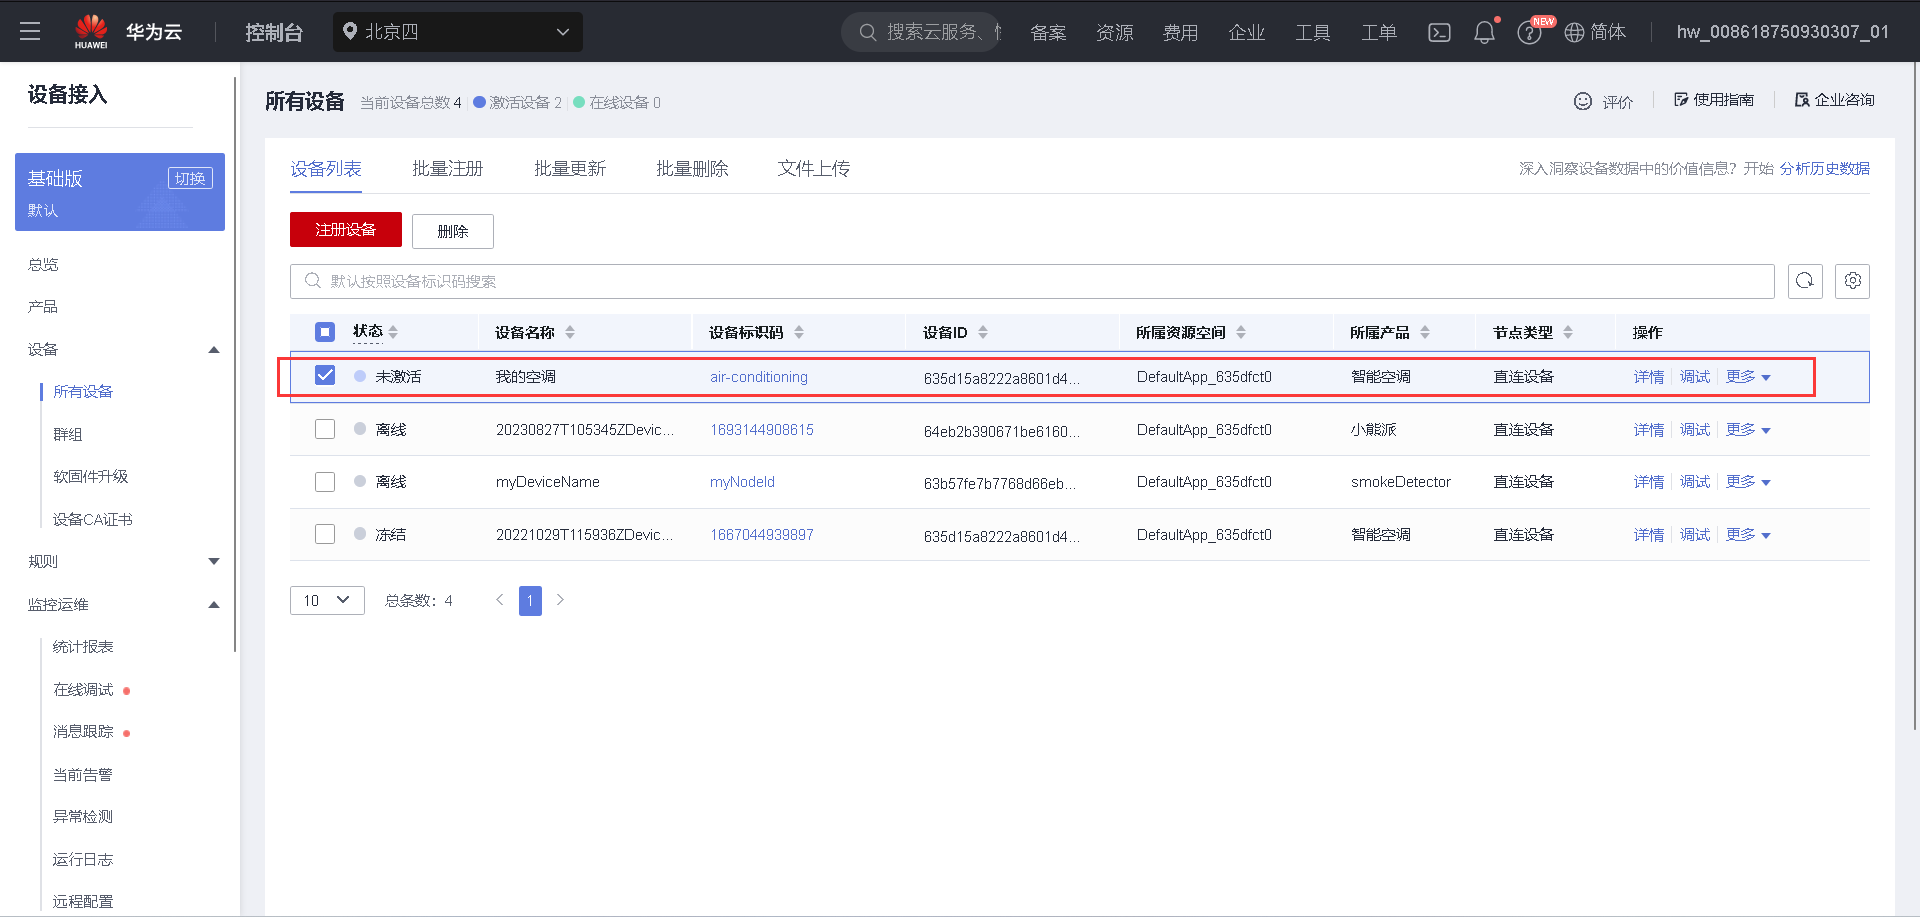The image size is (1920, 917).
Task: Open the hamburger navigation menu
Action: (30, 31)
